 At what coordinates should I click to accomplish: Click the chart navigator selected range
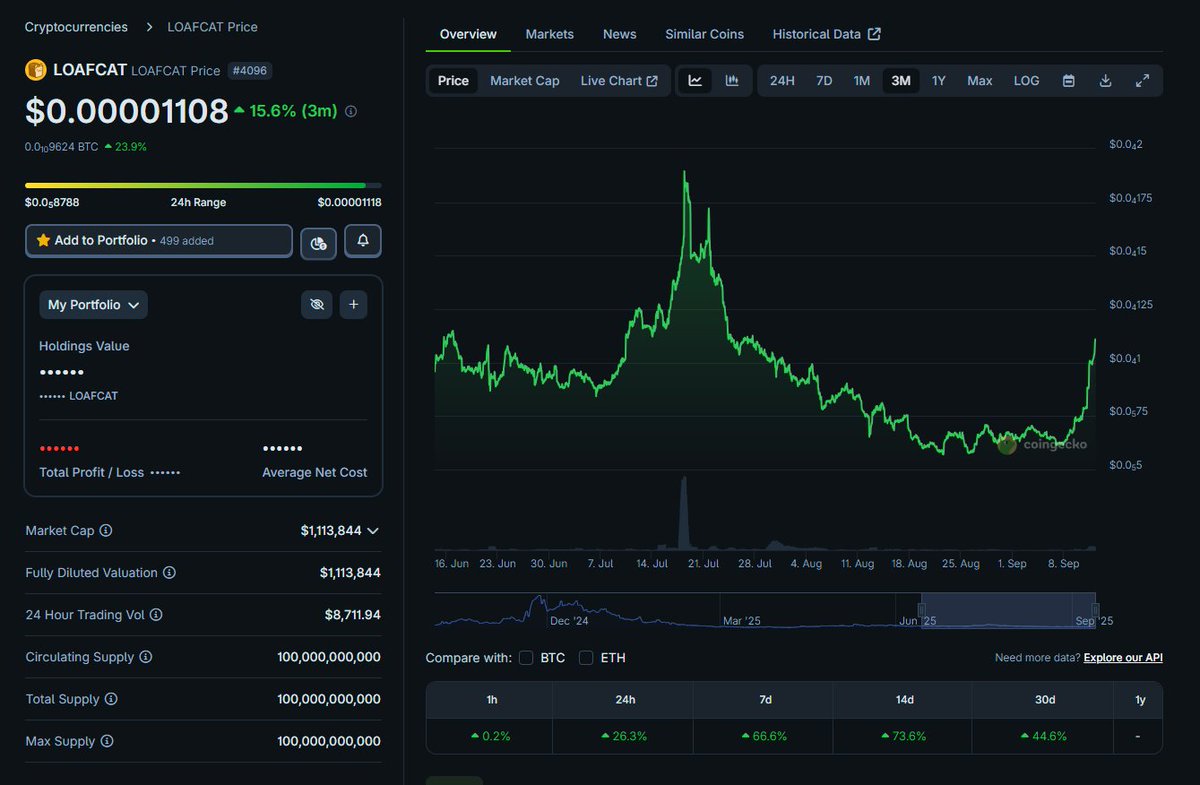(x=1008, y=610)
